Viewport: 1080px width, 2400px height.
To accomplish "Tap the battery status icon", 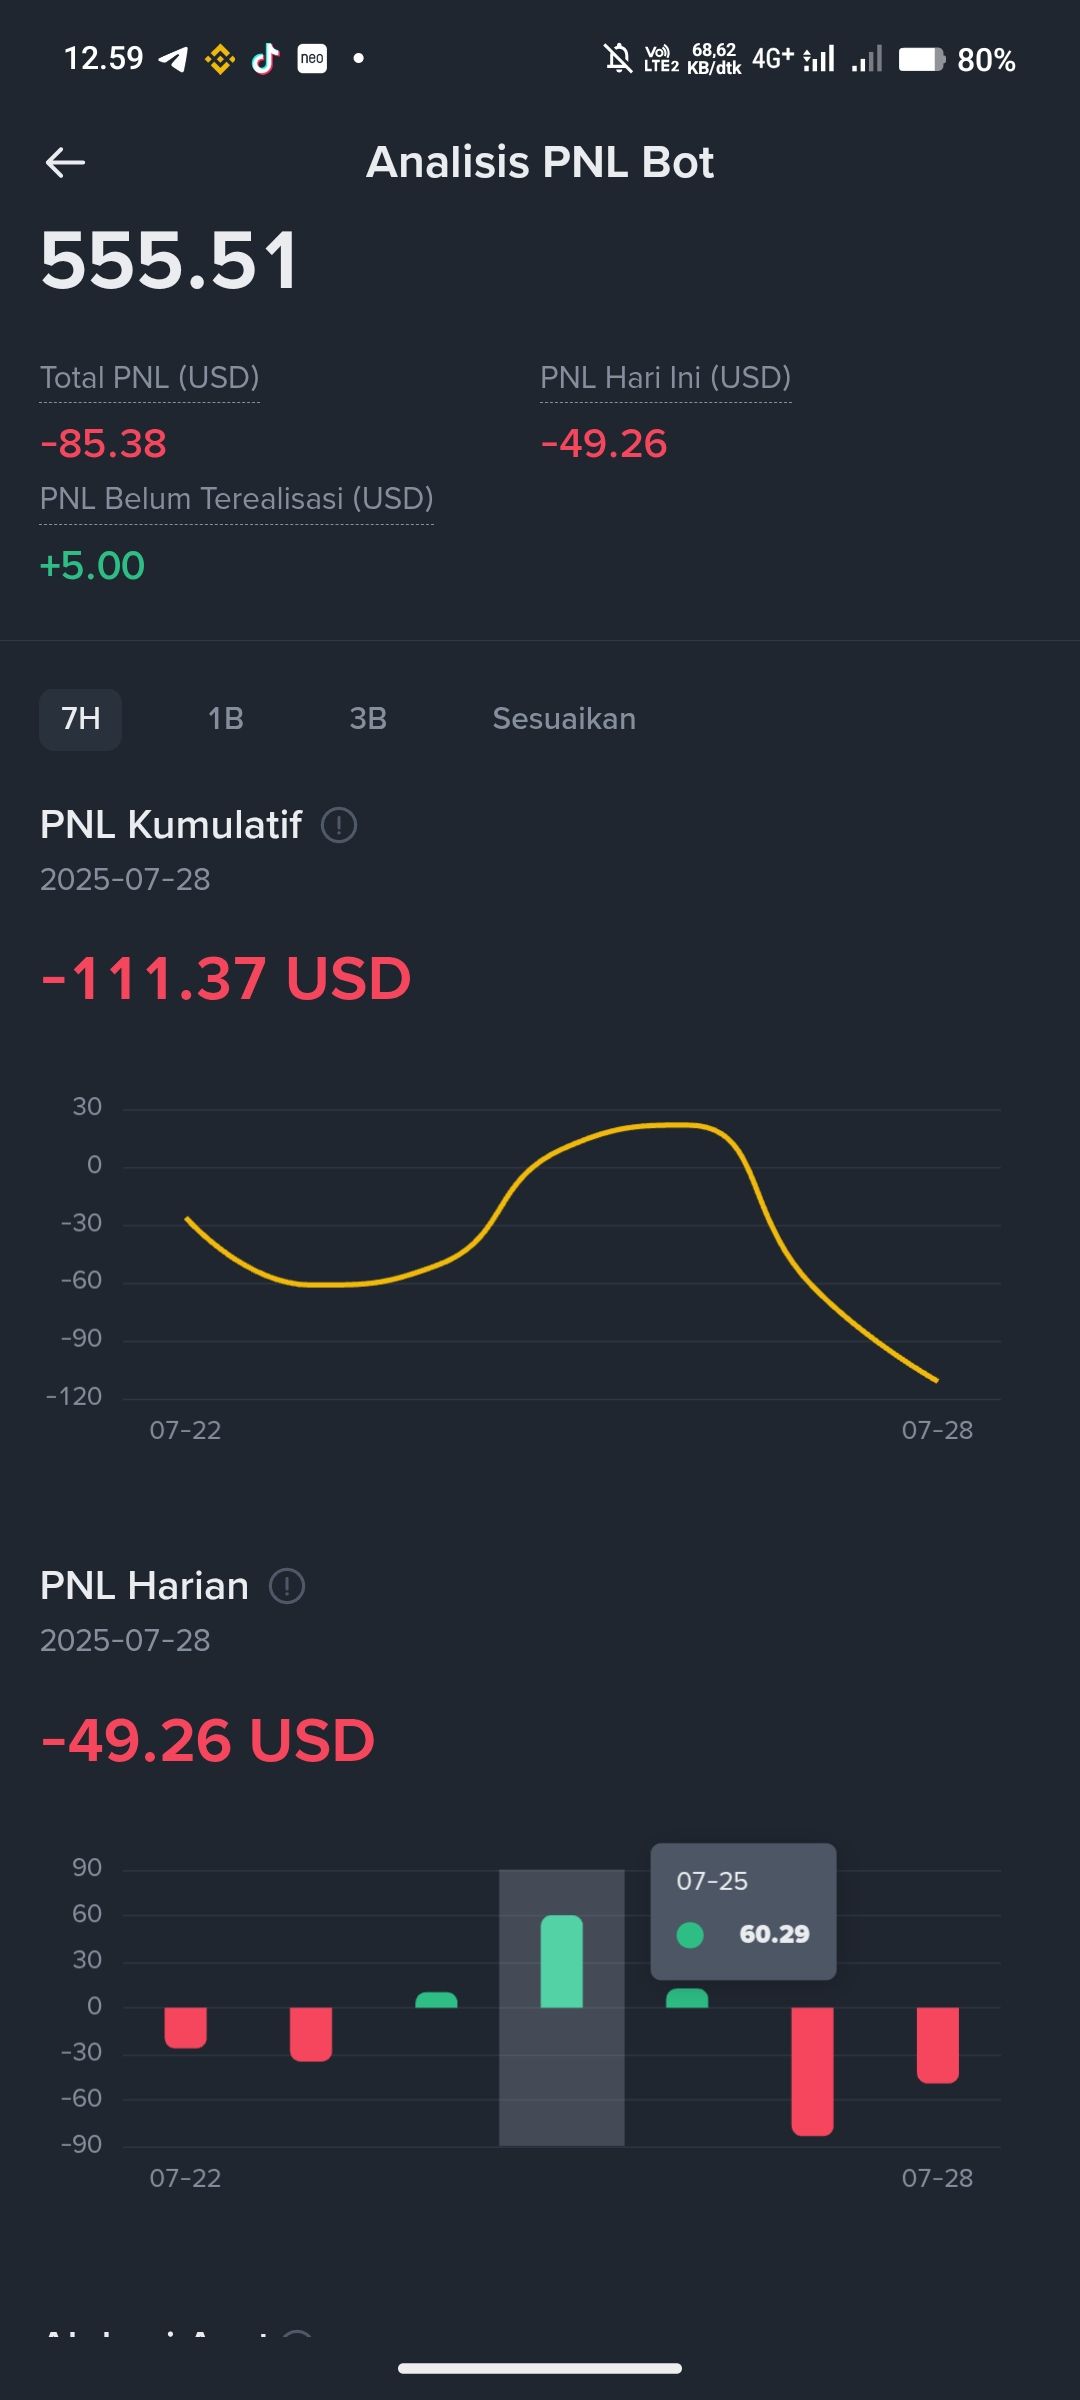I will pyautogui.click(x=921, y=60).
